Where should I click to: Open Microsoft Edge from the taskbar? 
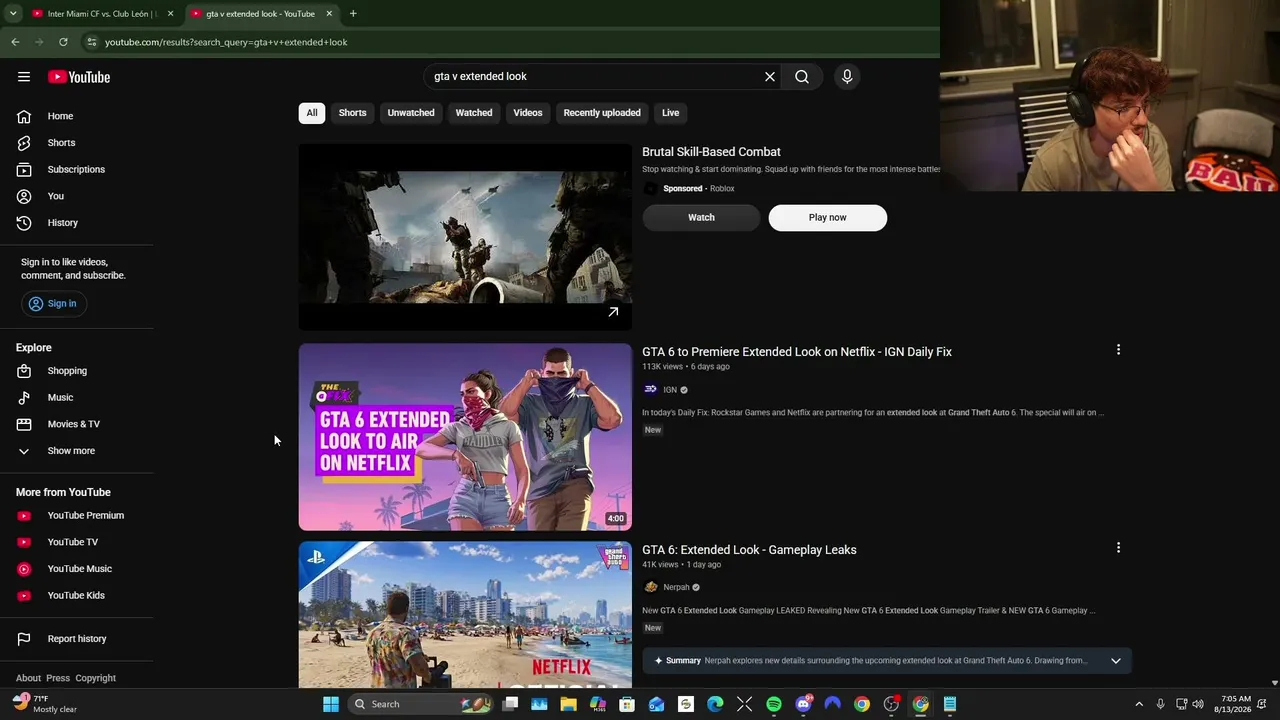[x=715, y=704]
